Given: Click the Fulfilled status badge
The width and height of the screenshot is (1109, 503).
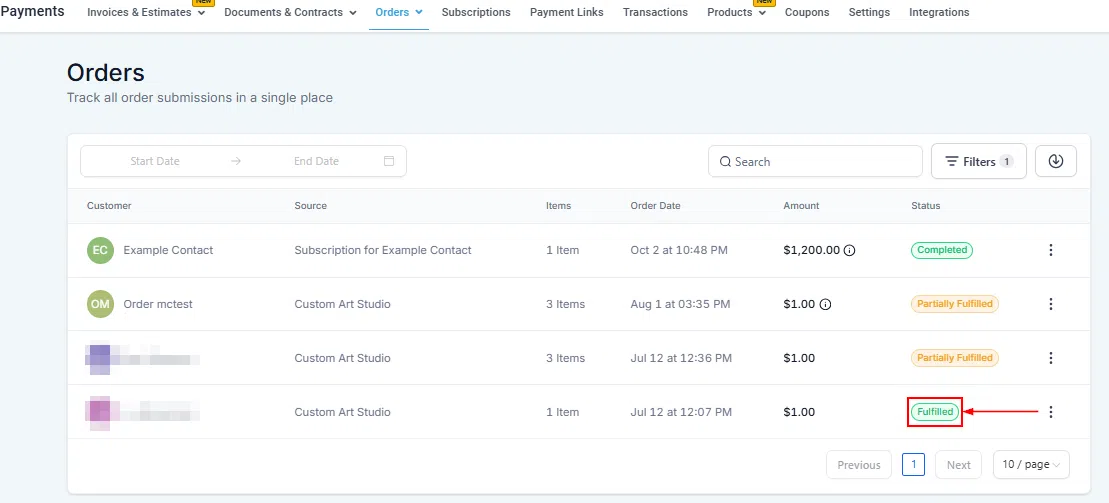Looking at the screenshot, I should [x=935, y=412].
